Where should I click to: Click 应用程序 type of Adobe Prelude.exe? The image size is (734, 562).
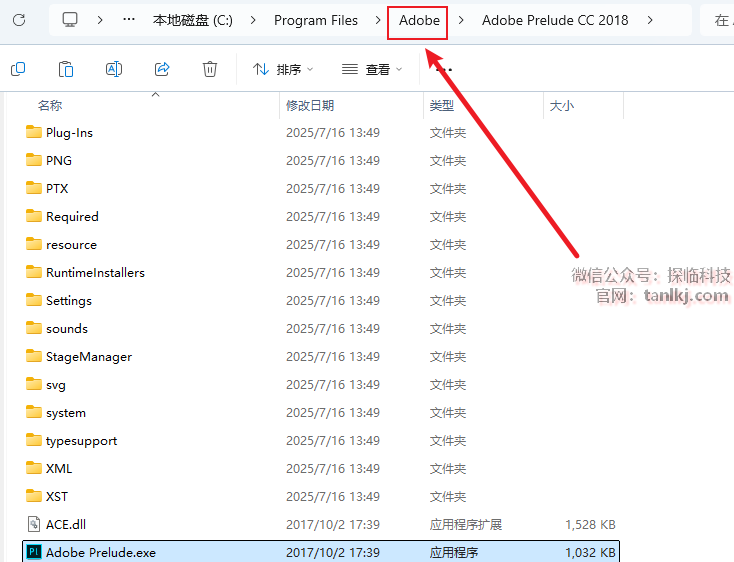tap(454, 552)
